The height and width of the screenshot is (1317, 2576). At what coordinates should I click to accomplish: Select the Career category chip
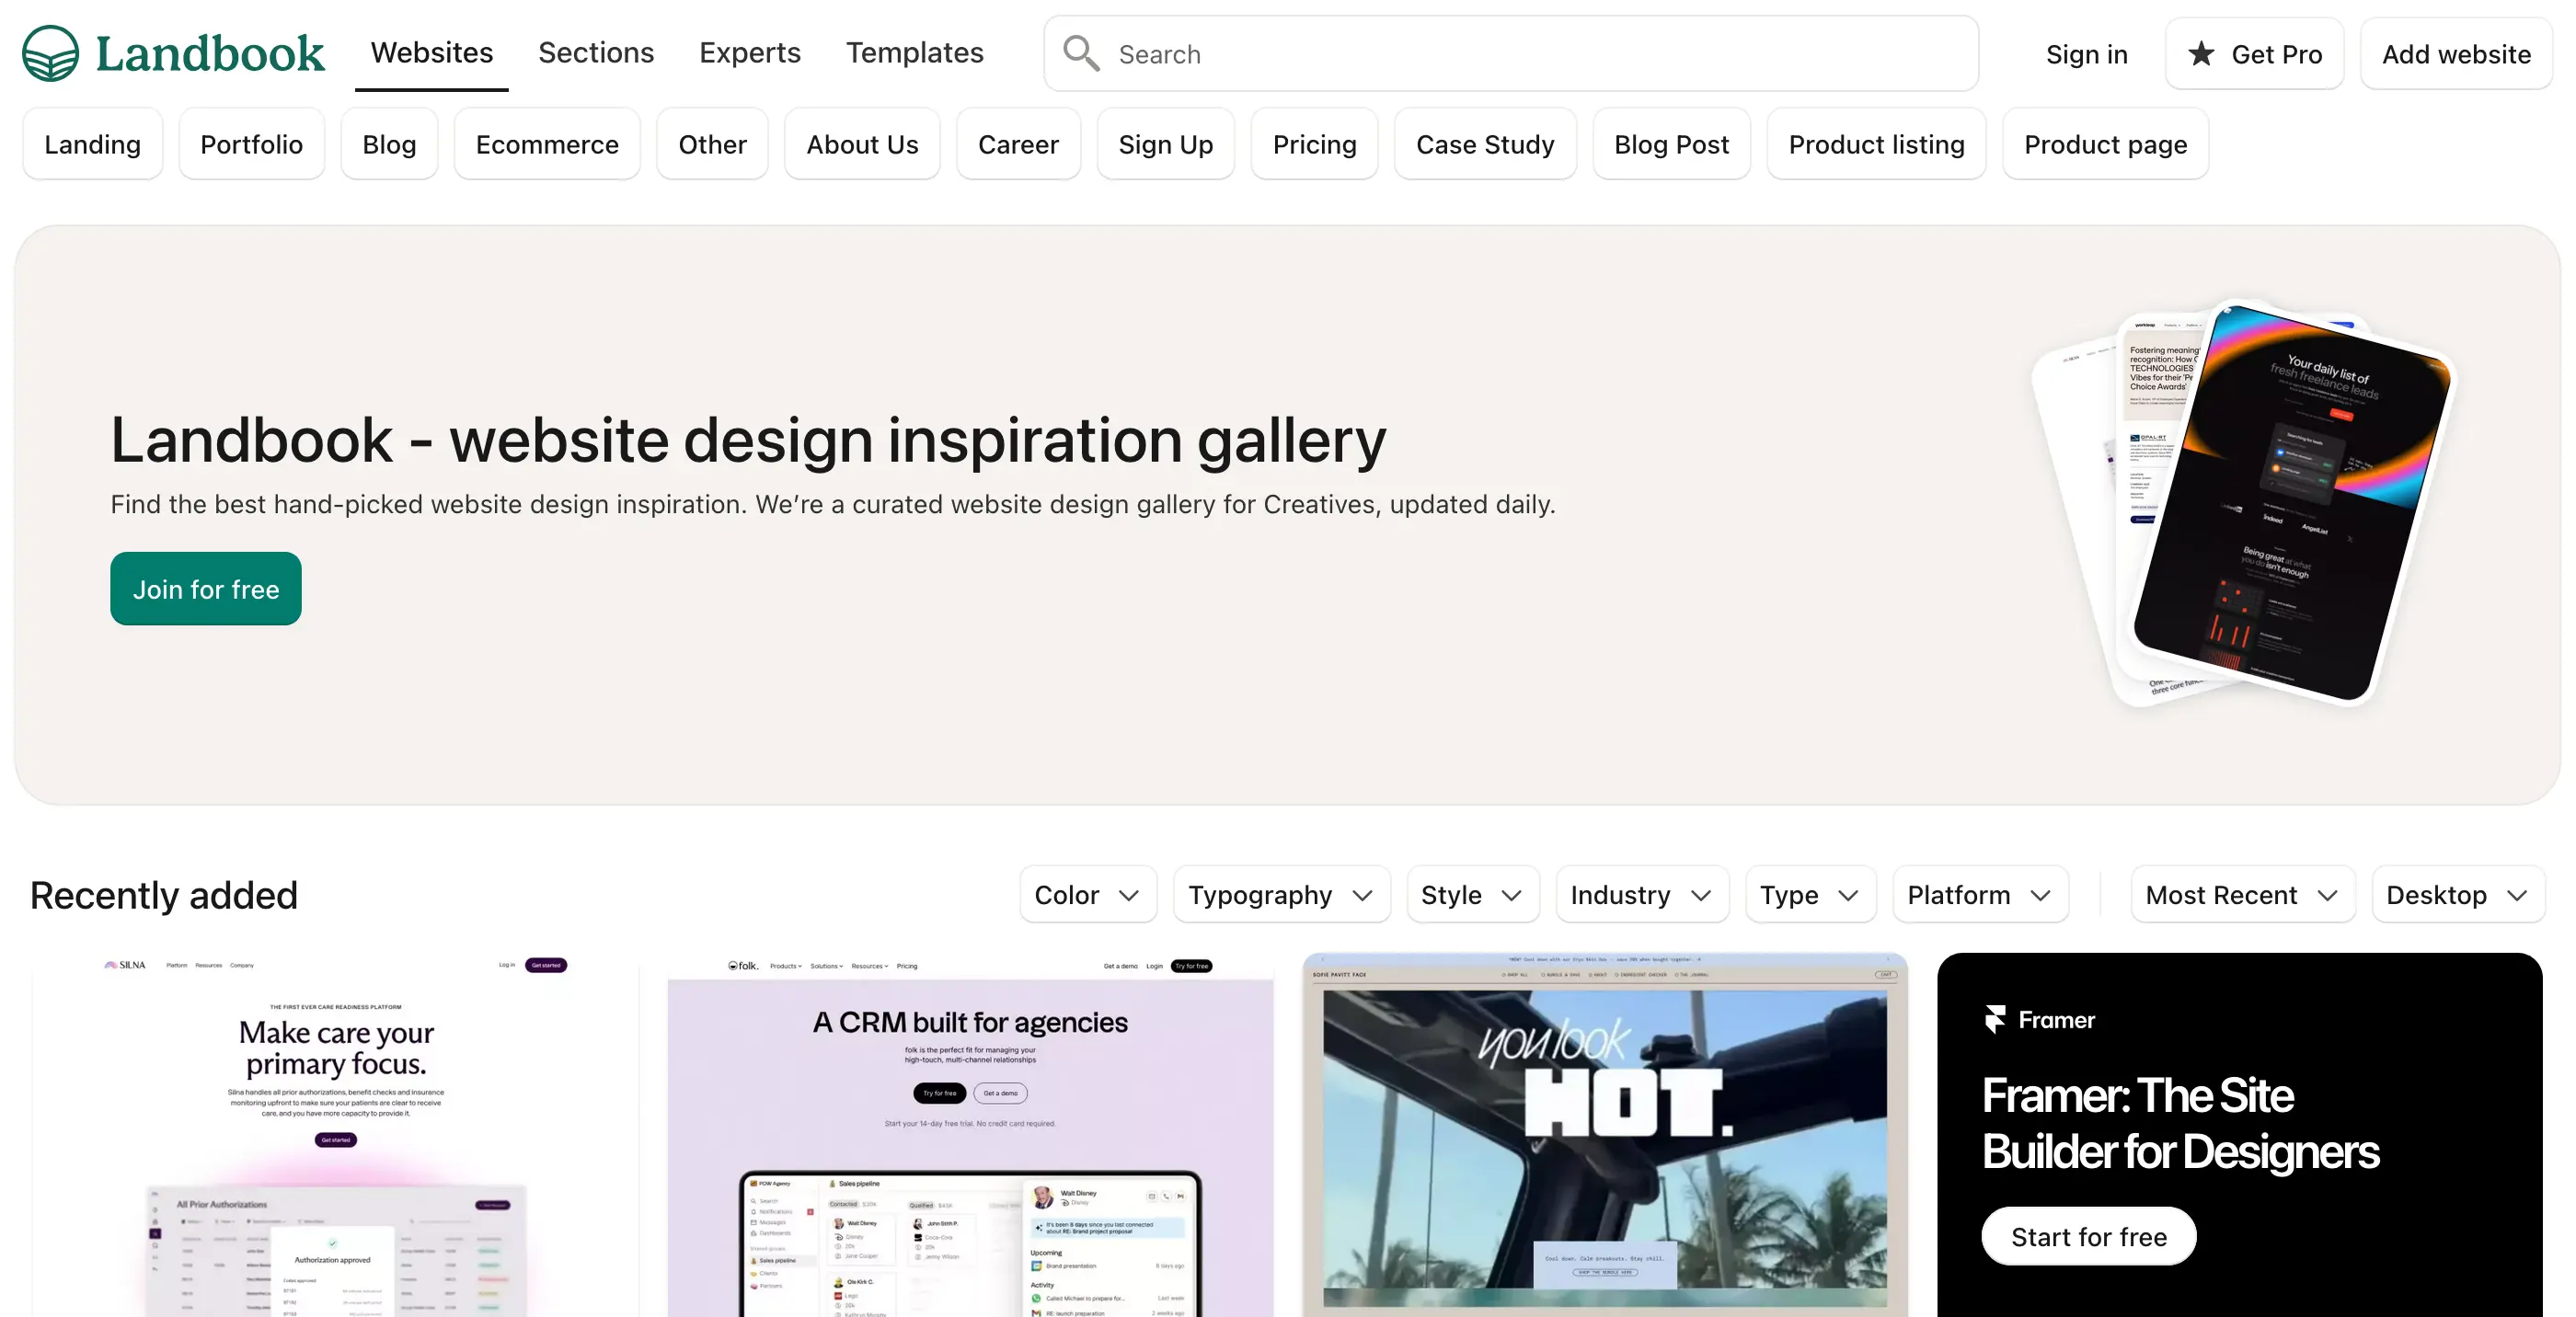1018,144
